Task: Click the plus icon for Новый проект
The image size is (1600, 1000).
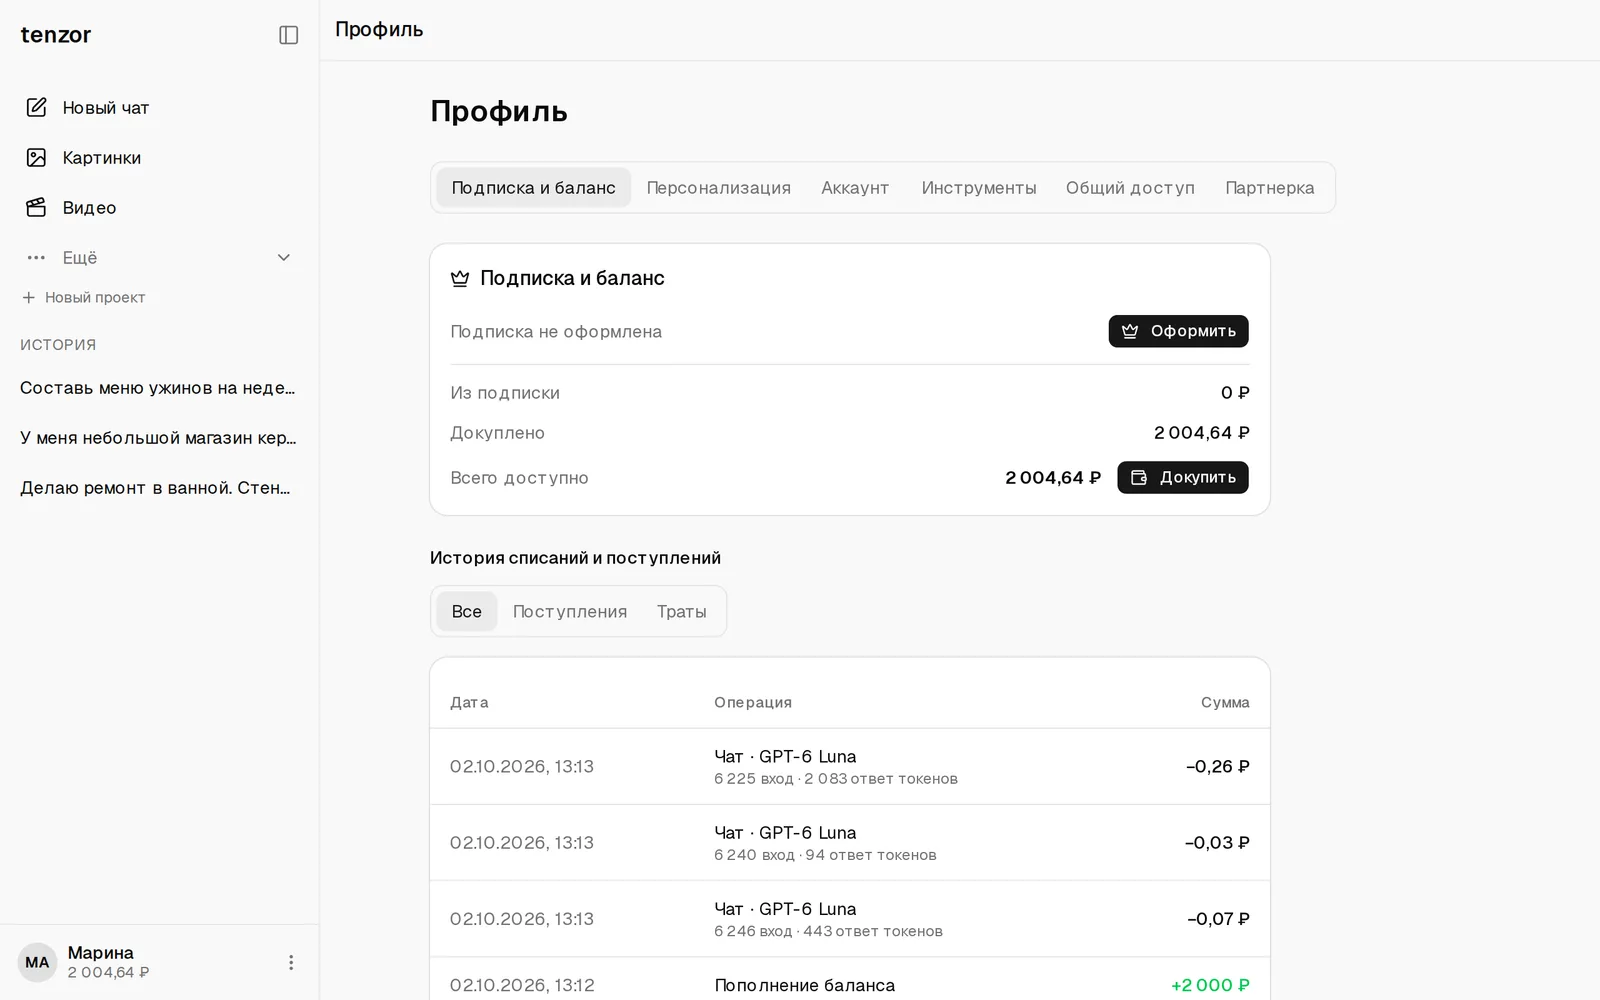Action: [28, 297]
